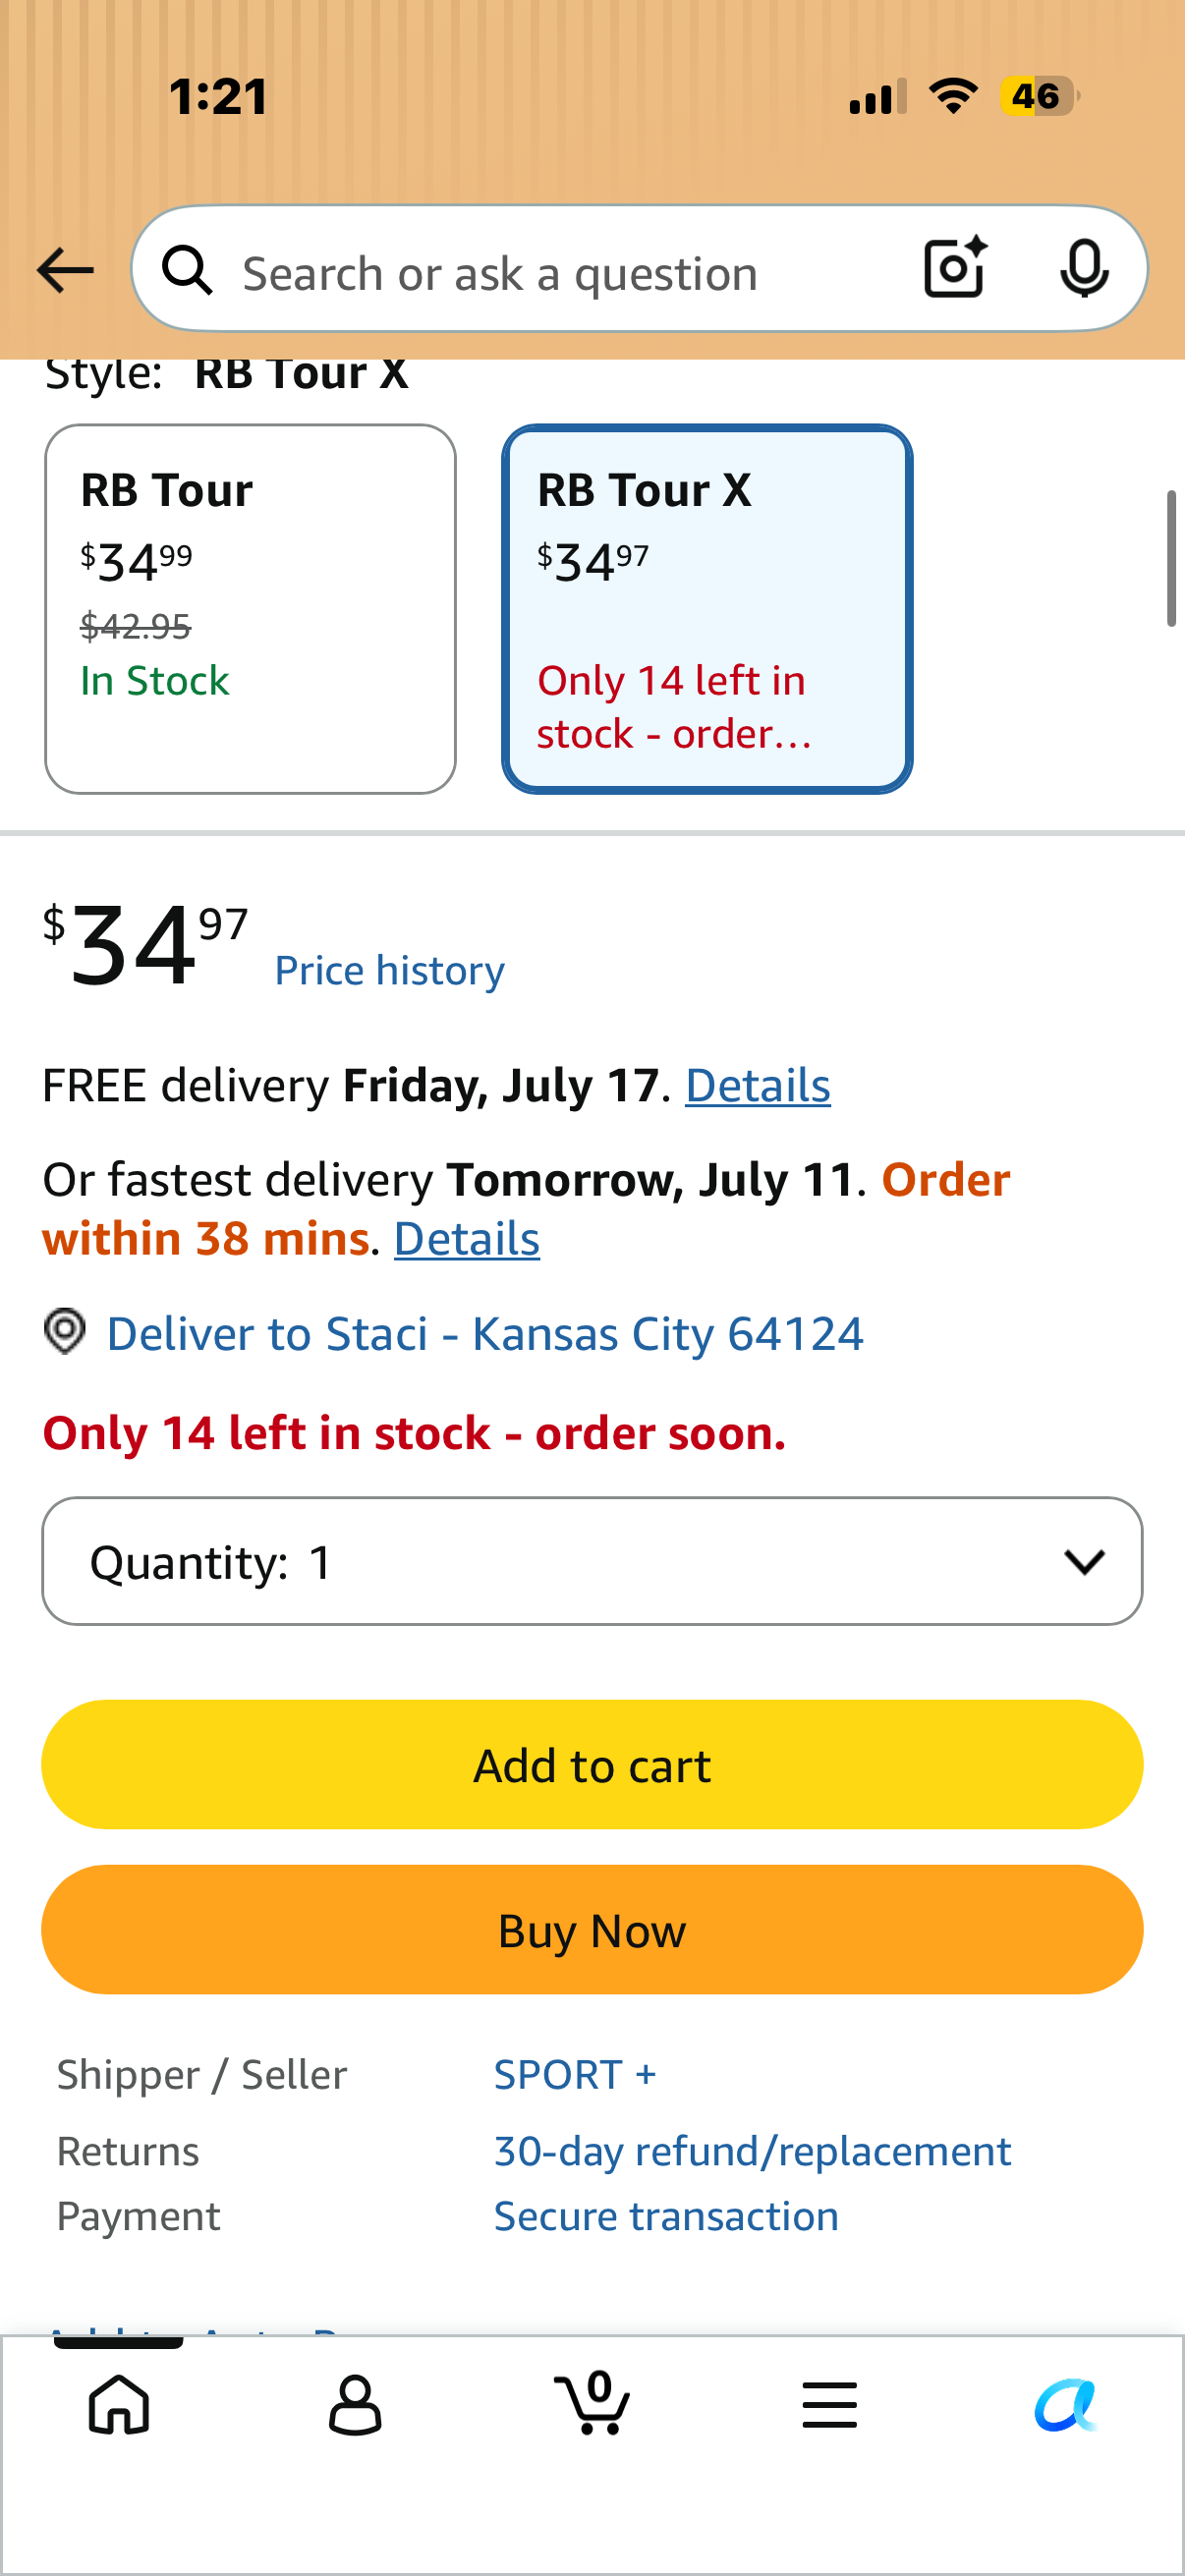Open the Alexa assistant icon
The height and width of the screenshot is (2576, 1185).
(1066, 2404)
